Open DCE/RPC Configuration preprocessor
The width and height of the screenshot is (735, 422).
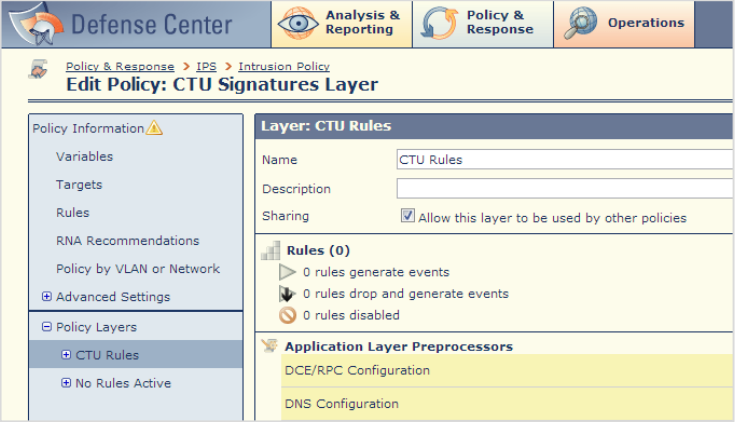pos(507,370)
